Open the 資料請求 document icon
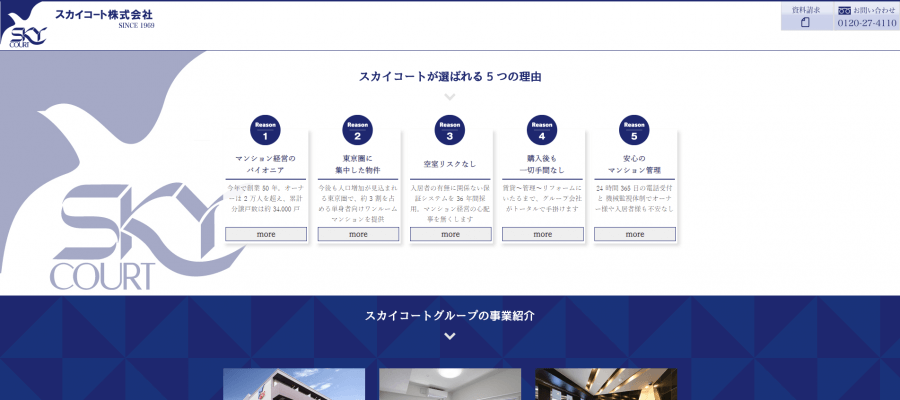This screenshot has height=400, width=900. tap(805, 22)
